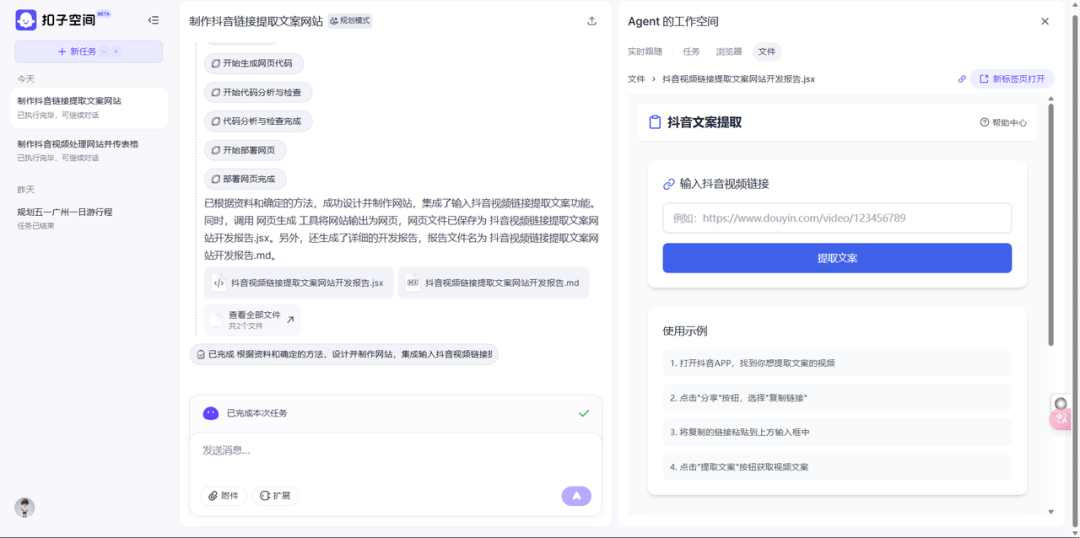Collapse the left sidebar with the toggle icon
Screen dimensions: 1080x538
coord(153,21)
